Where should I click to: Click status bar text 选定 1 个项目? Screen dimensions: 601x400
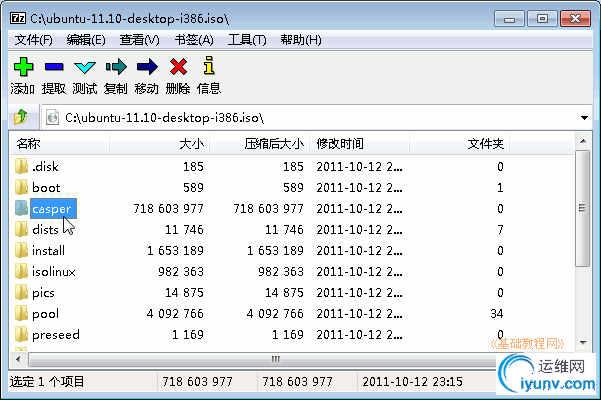pos(47,382)
